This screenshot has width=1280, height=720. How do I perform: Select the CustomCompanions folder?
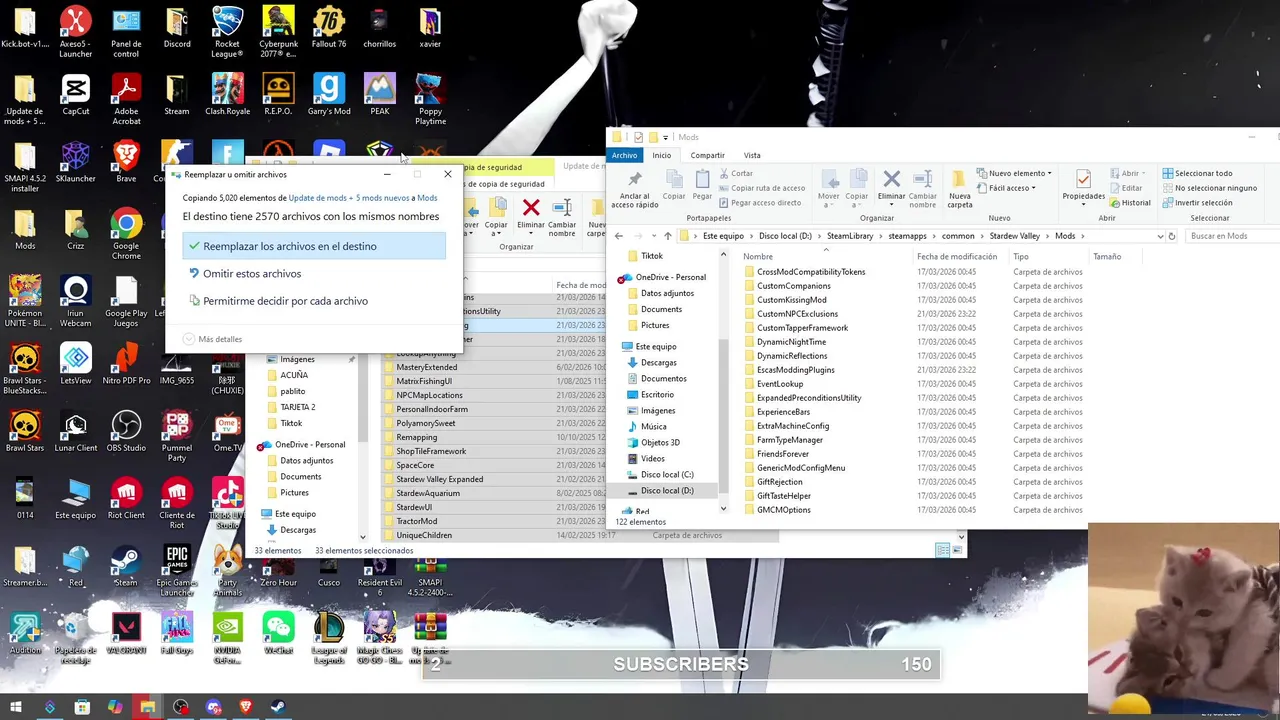coord(793,286)
